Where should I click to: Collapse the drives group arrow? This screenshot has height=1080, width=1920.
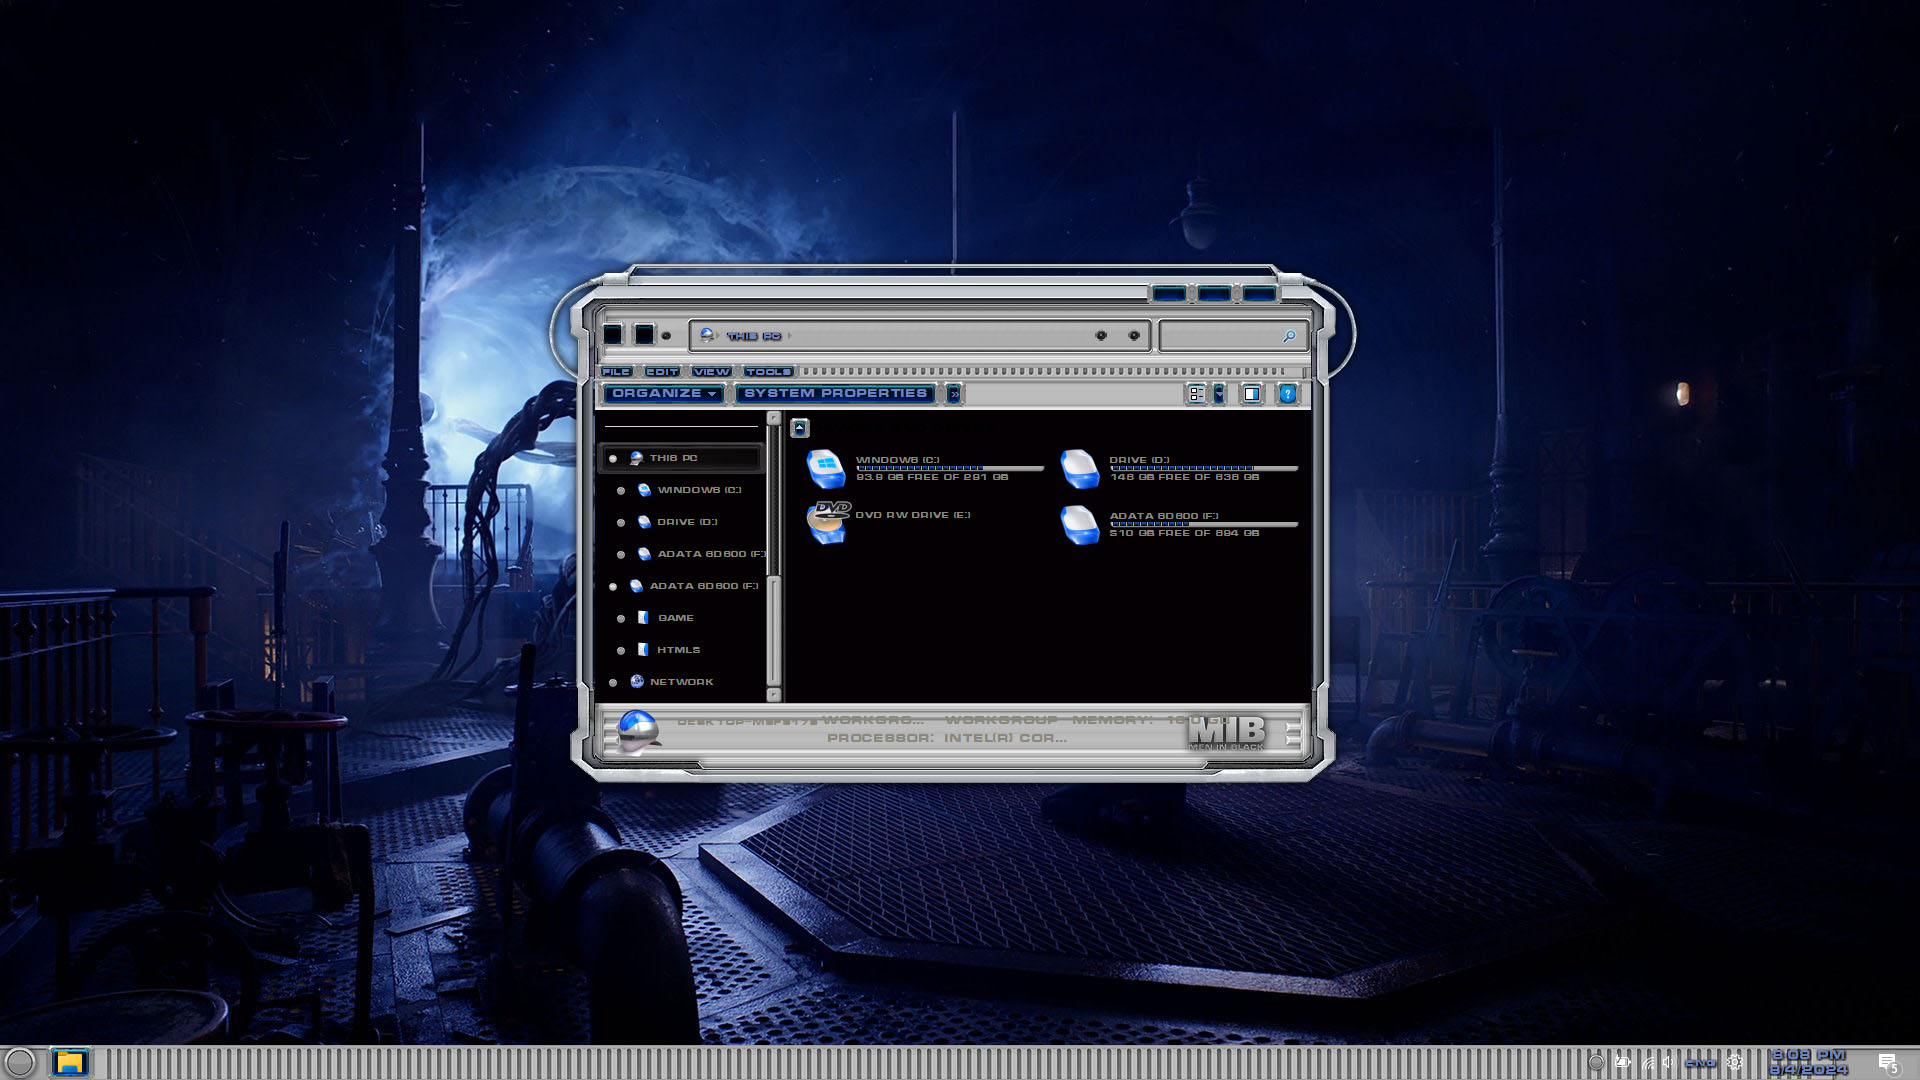[799, 428]
